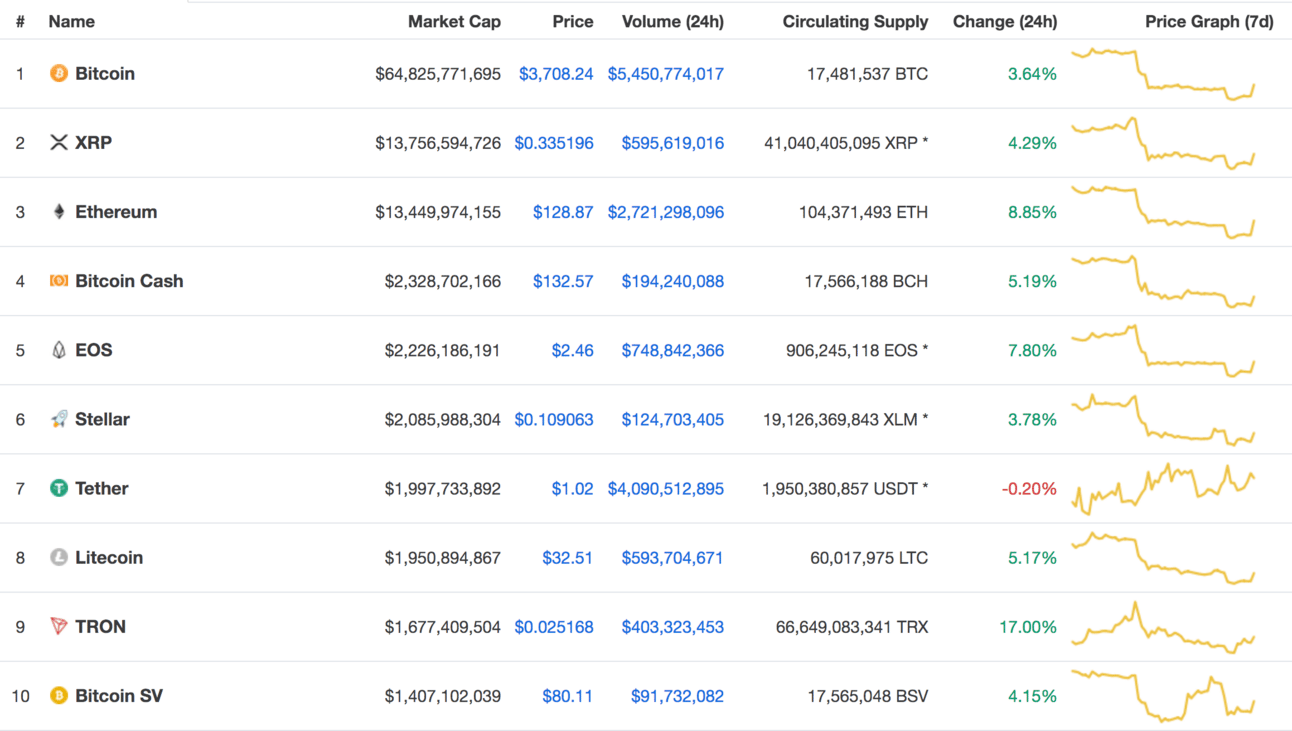Open Stellar's 7-day price graph

pyautogui.click(x=1163, y=419)
